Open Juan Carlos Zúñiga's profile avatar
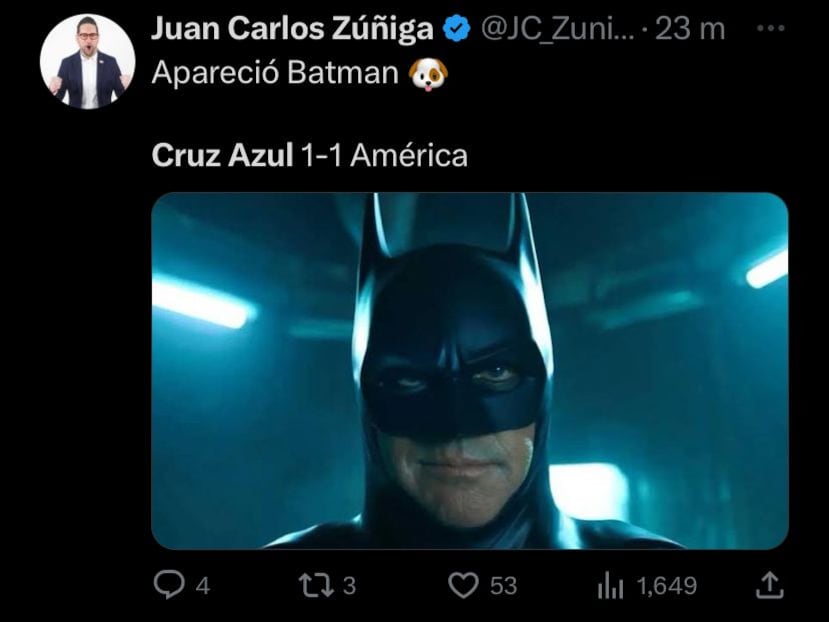The height and width of the screenshot is (622, 829). [x=87, y=62]
